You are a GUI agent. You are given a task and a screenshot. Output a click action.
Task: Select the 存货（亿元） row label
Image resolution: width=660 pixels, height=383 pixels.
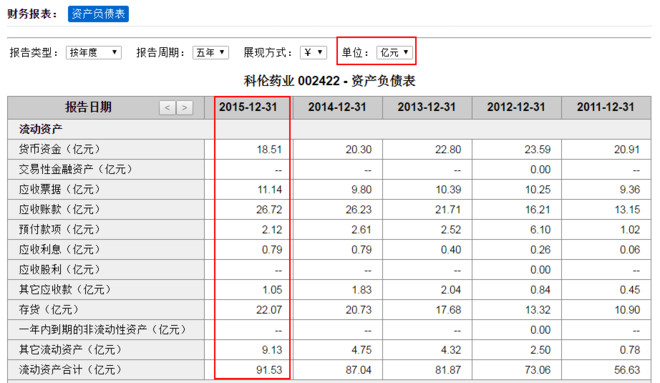[x=49, y=310]
